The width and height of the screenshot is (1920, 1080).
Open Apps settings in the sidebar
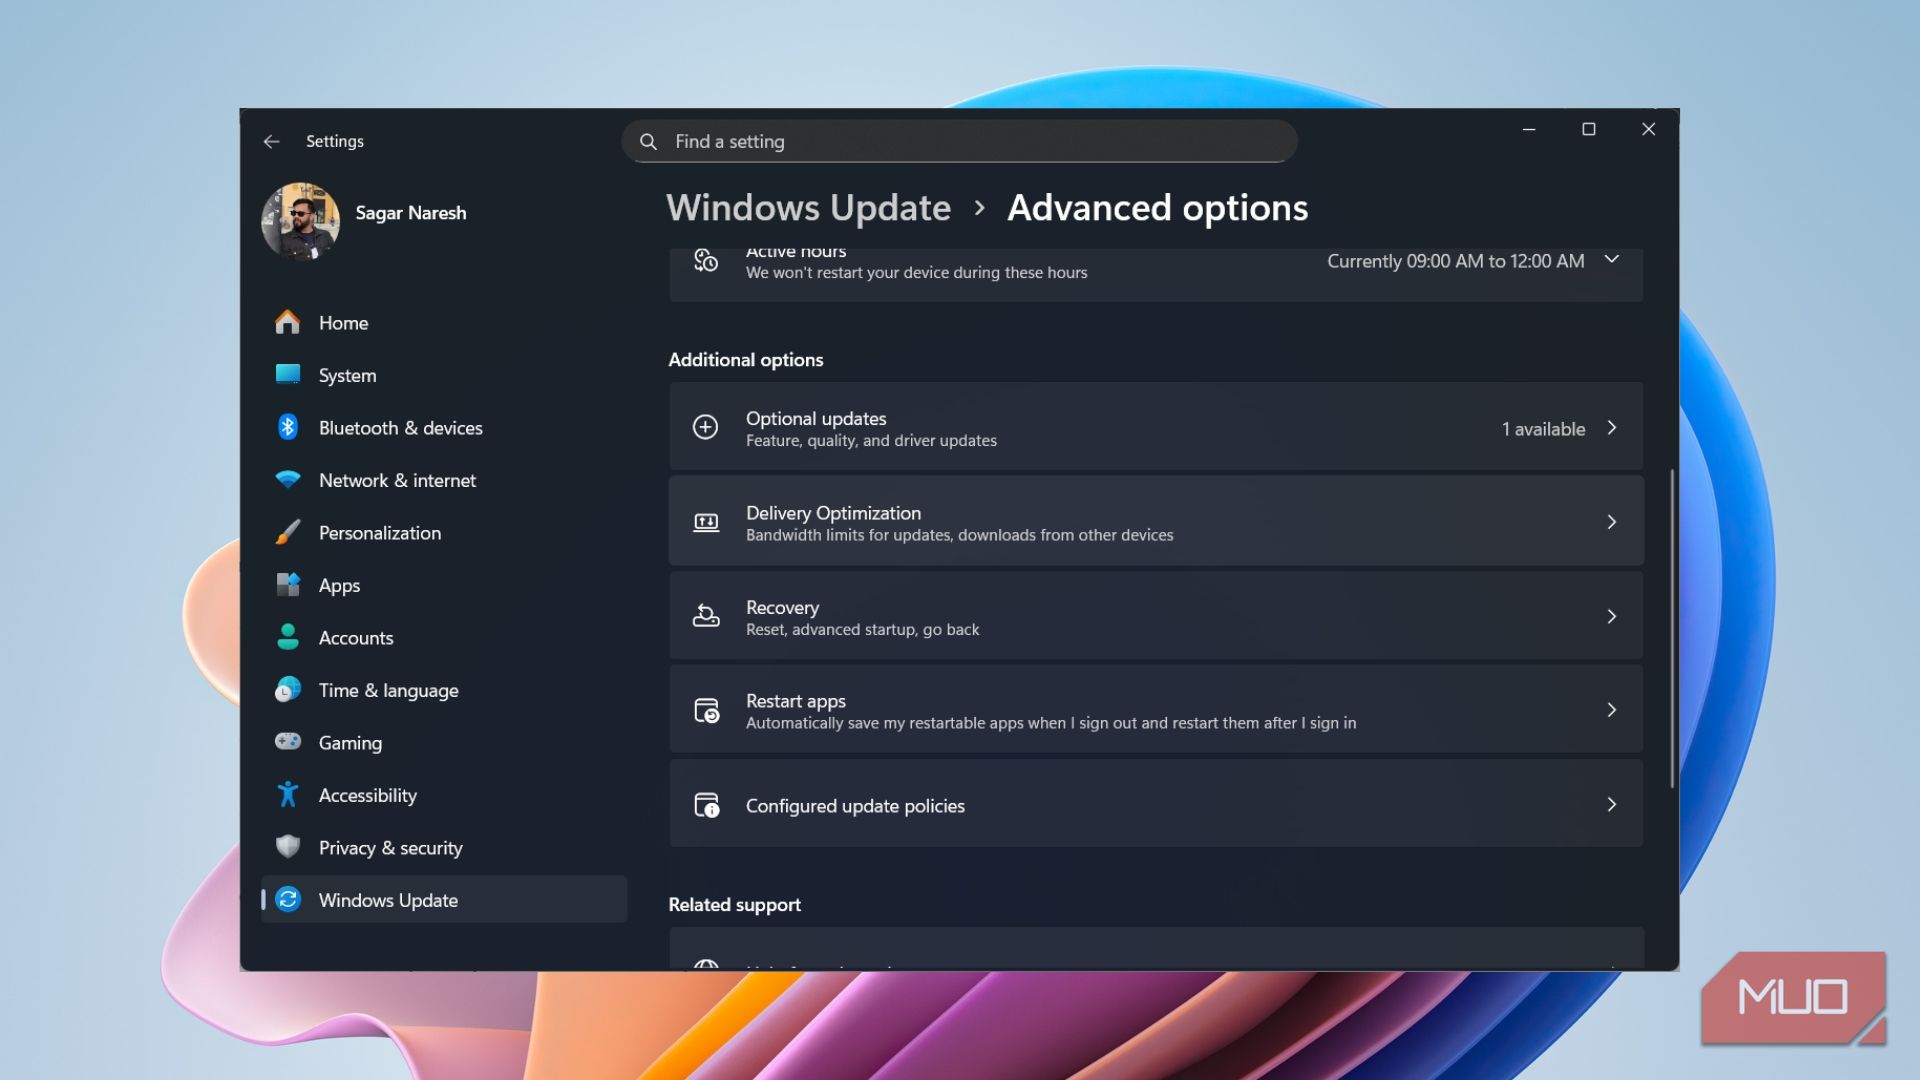click(444, 585)
